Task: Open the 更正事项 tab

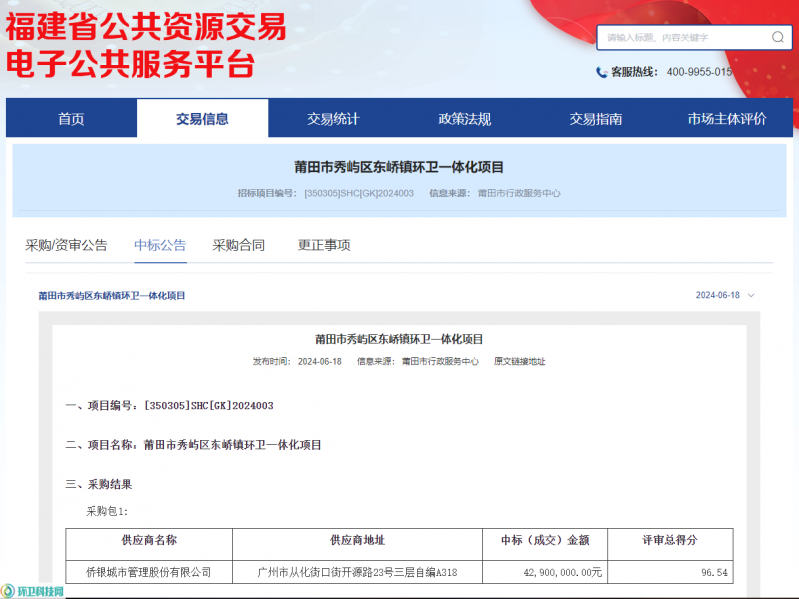Action: pos(324,245)
